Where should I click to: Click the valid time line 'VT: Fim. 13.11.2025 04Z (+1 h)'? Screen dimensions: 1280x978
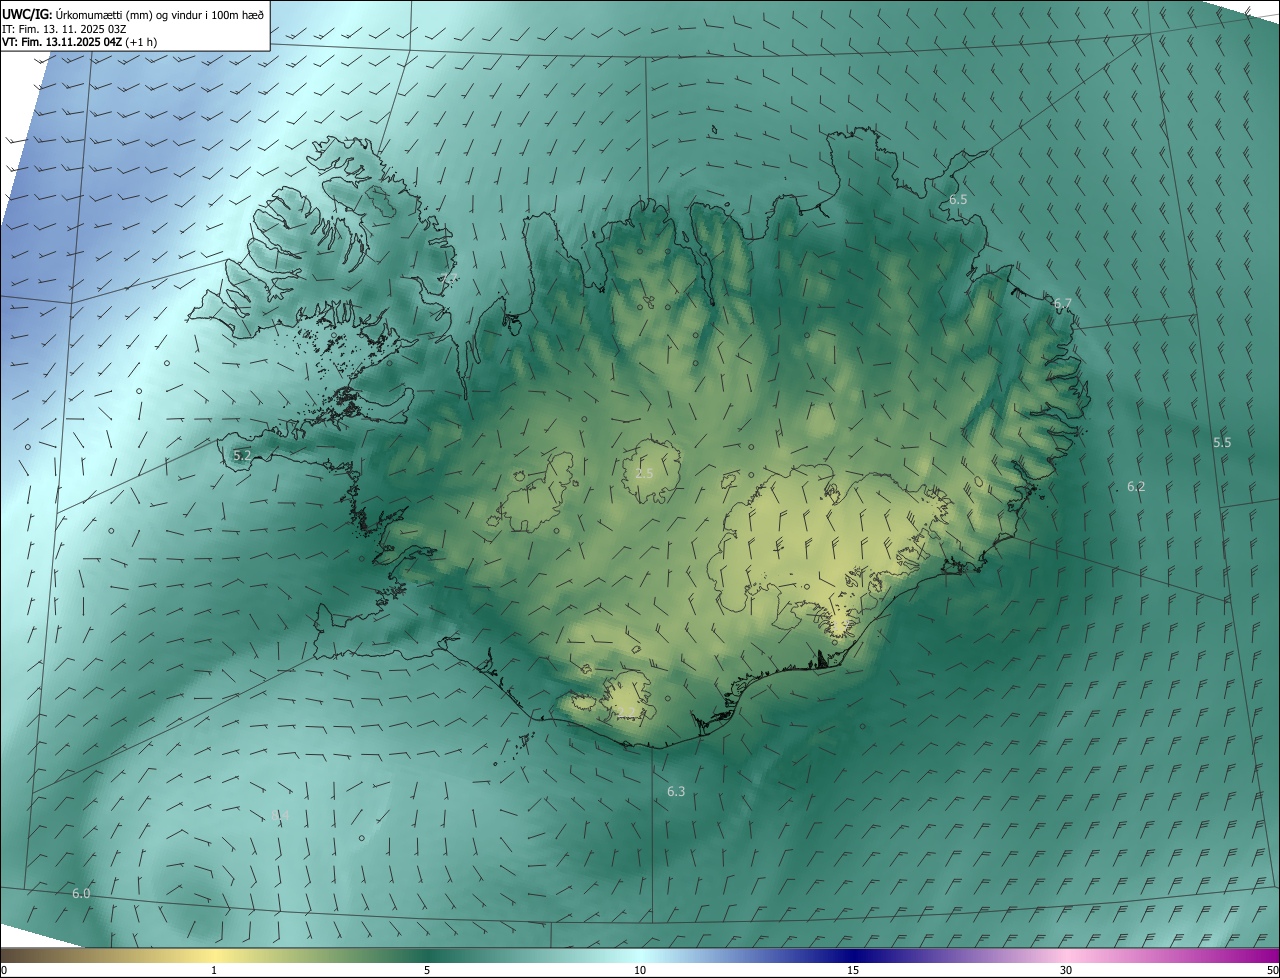coord(79,42)
